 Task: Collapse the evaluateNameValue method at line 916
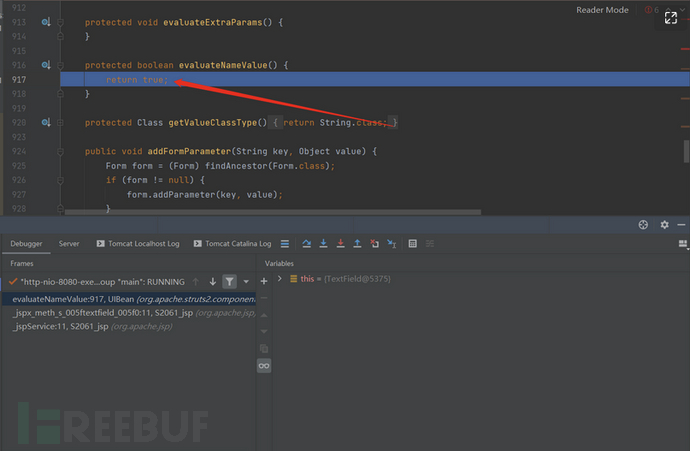(61, 65)
